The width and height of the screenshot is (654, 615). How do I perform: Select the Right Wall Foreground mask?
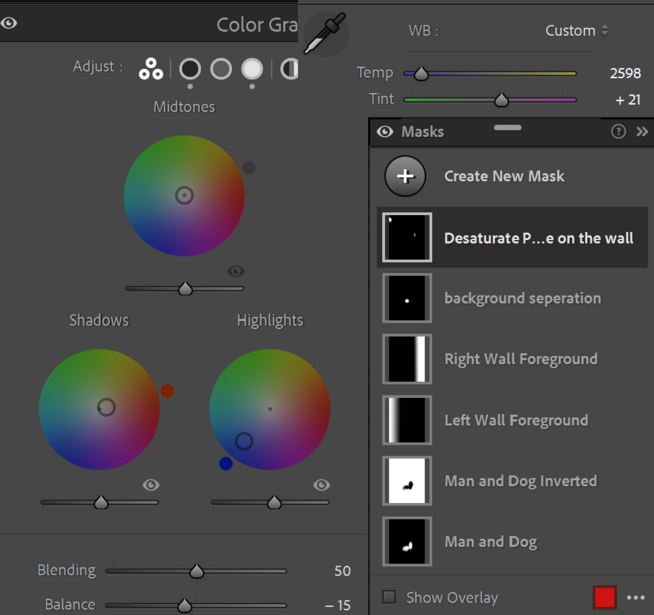(x=512, y=359)
